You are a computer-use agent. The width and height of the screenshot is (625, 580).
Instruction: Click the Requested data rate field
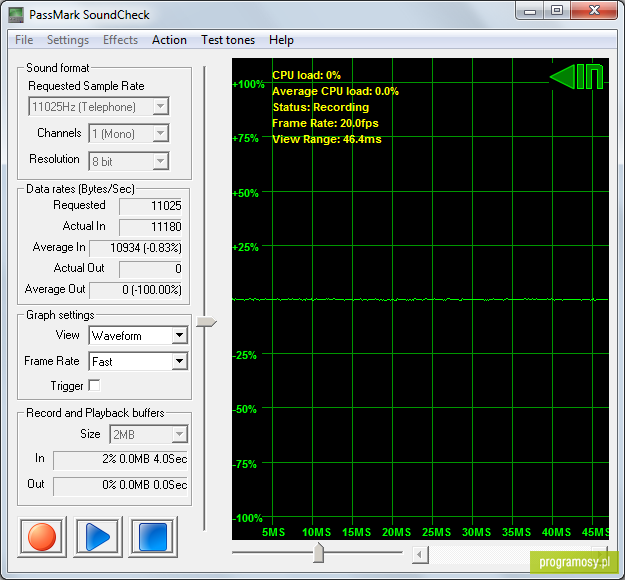150,206
